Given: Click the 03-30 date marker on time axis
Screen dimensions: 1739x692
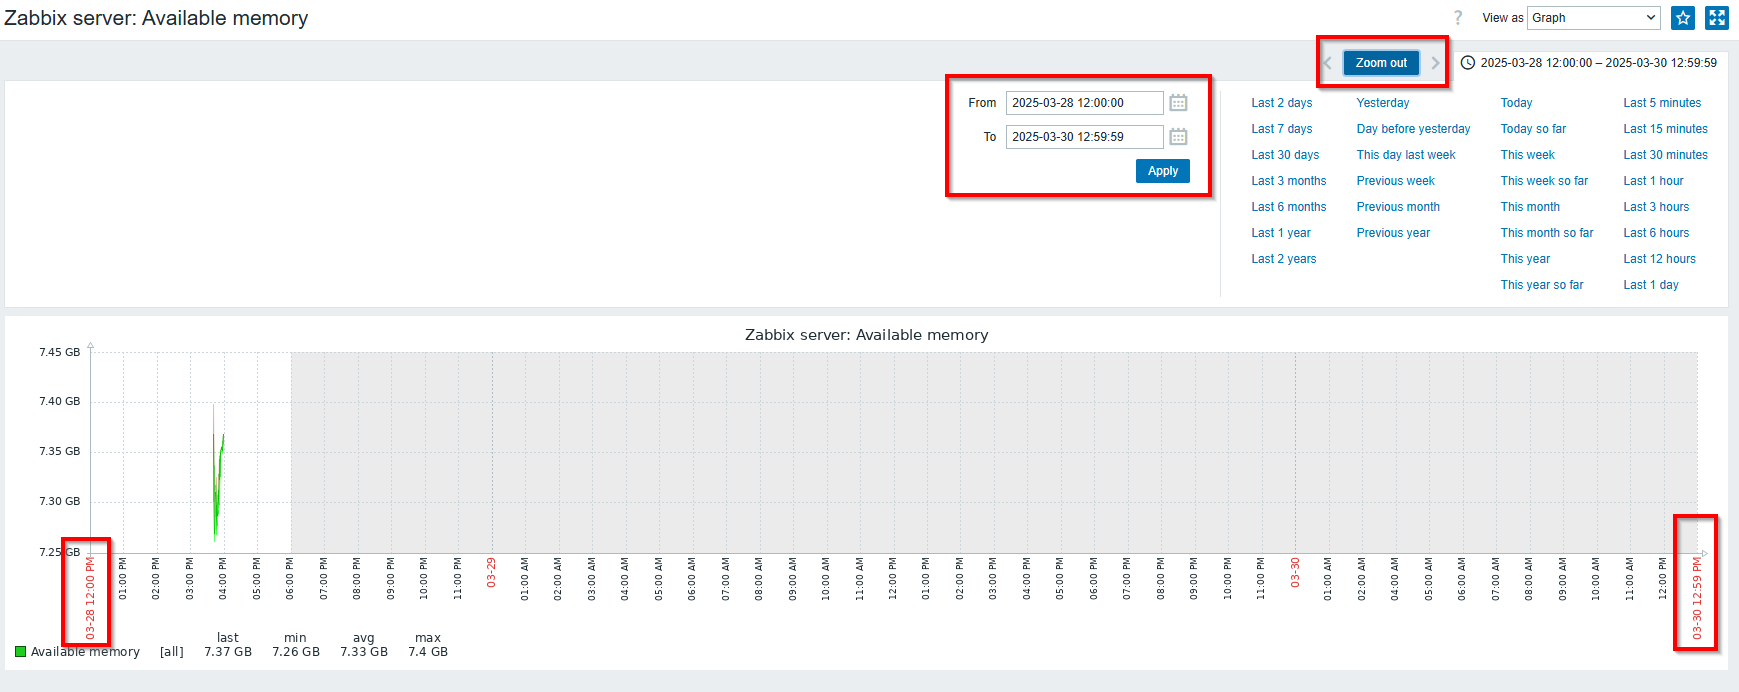Looking at the screenshot, I should point(1295,573).
